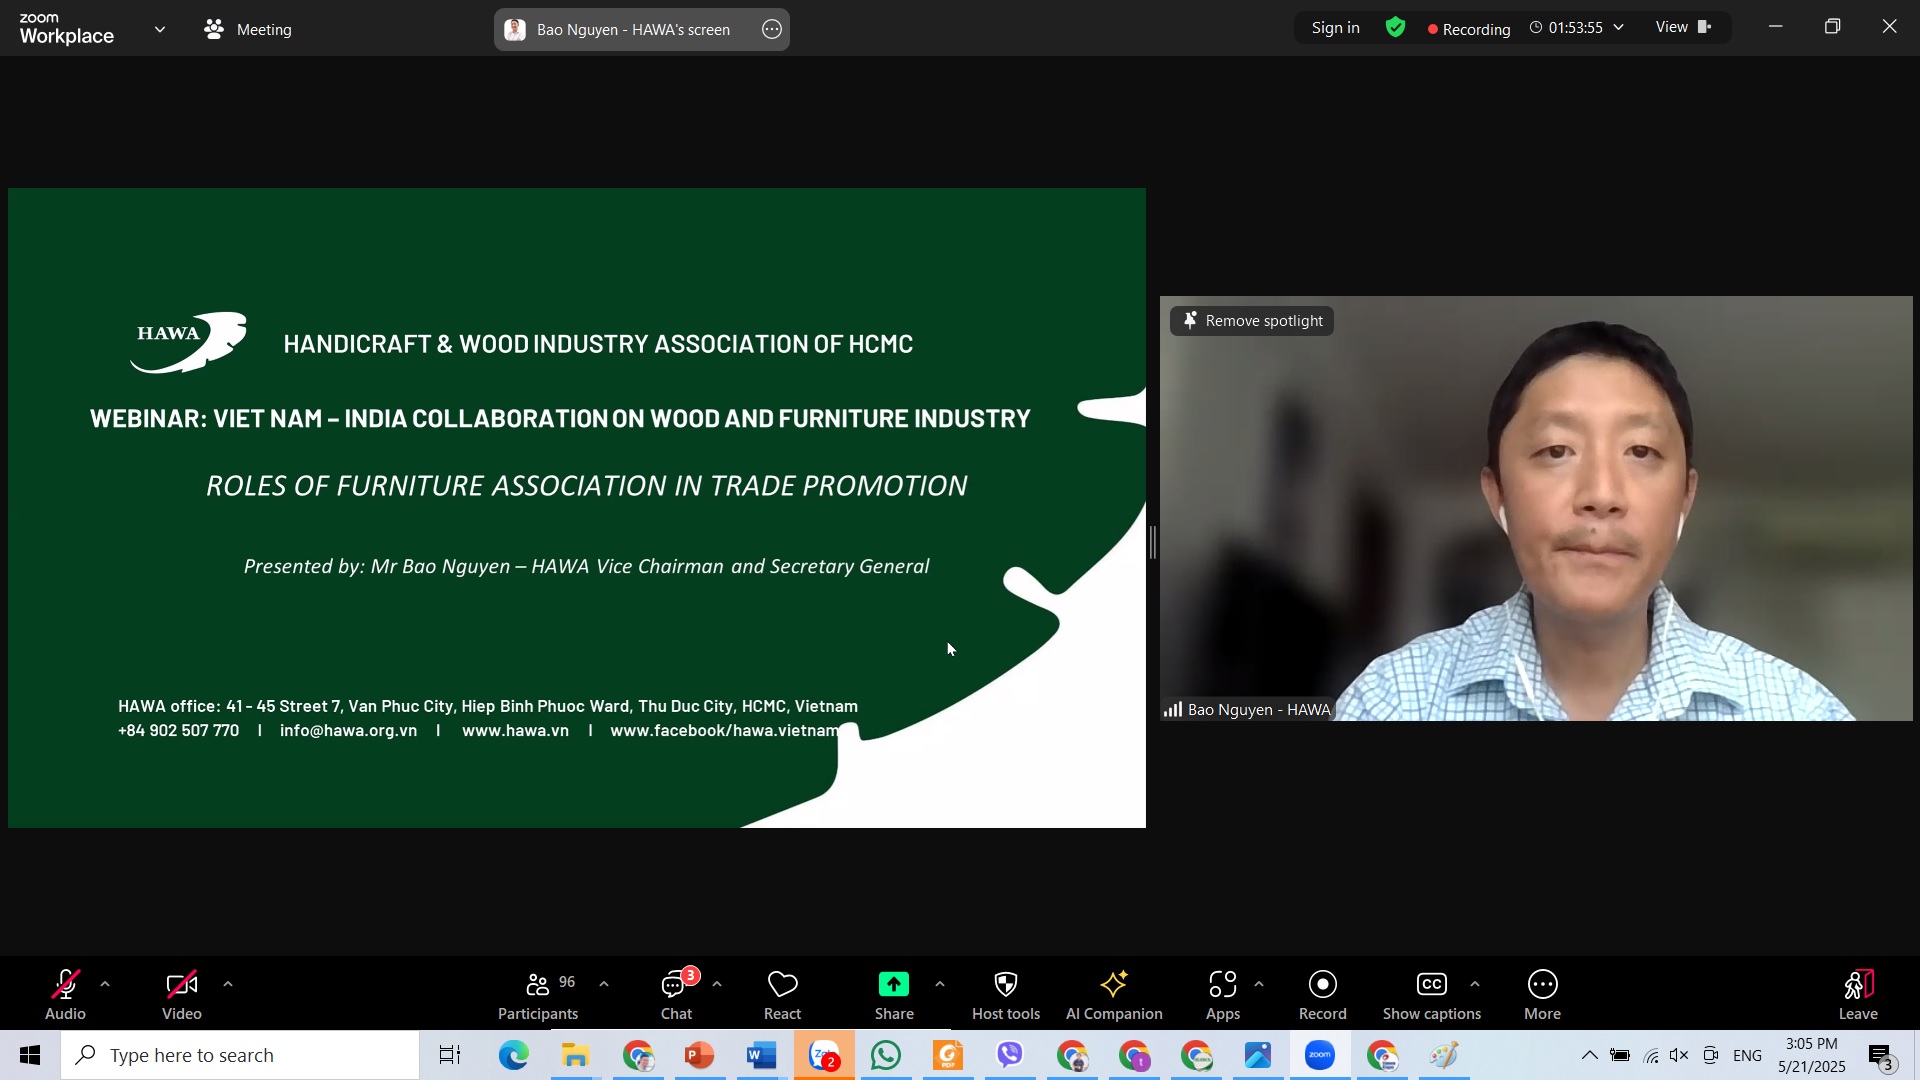Start the Video camera
Viewport: 1920px width, 1080px height.
[182, 996]
